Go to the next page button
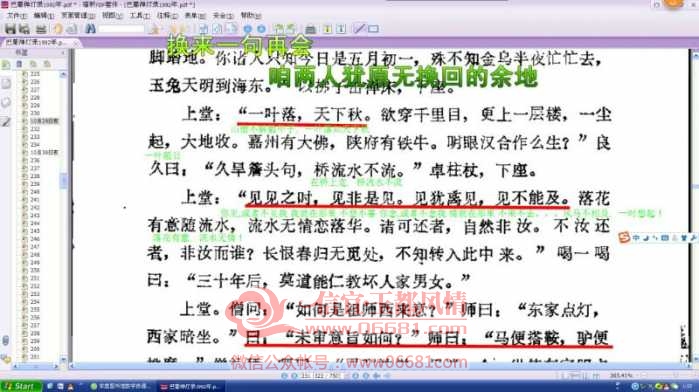This screenshot has width=699, height=392. 355,376
